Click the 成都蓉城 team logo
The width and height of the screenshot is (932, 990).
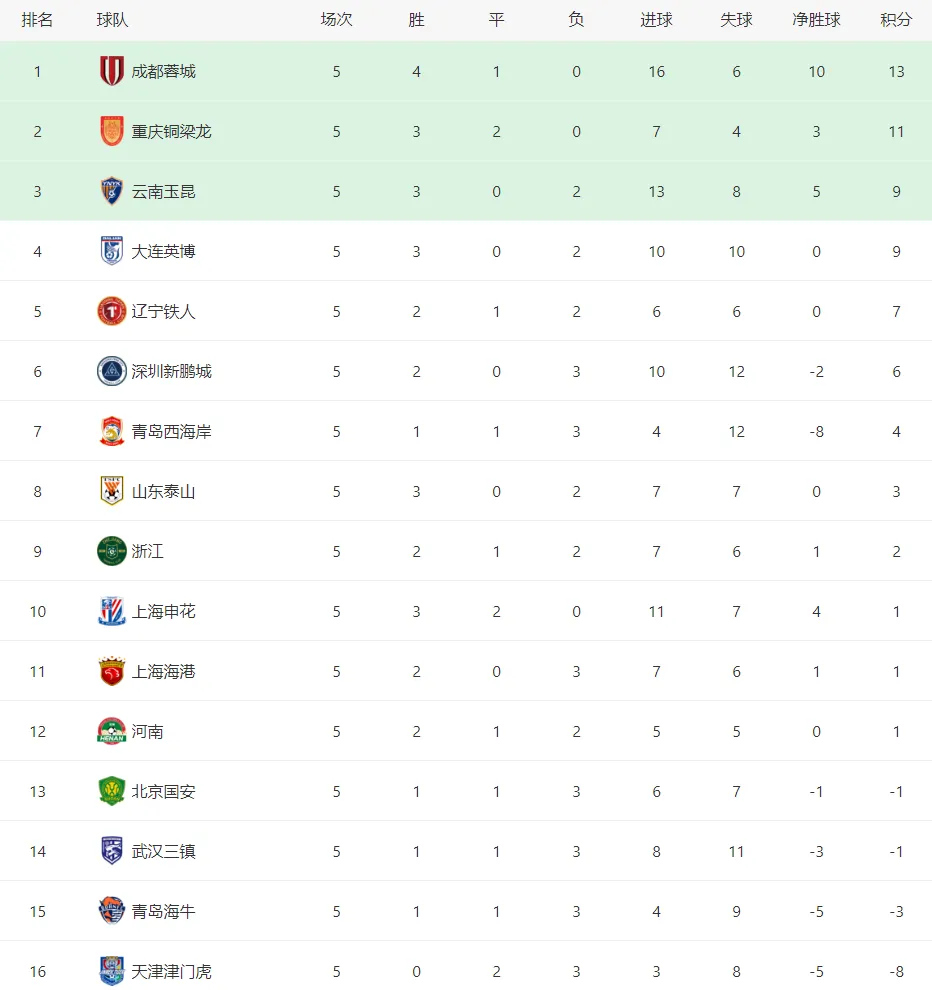tap(112, 71)
